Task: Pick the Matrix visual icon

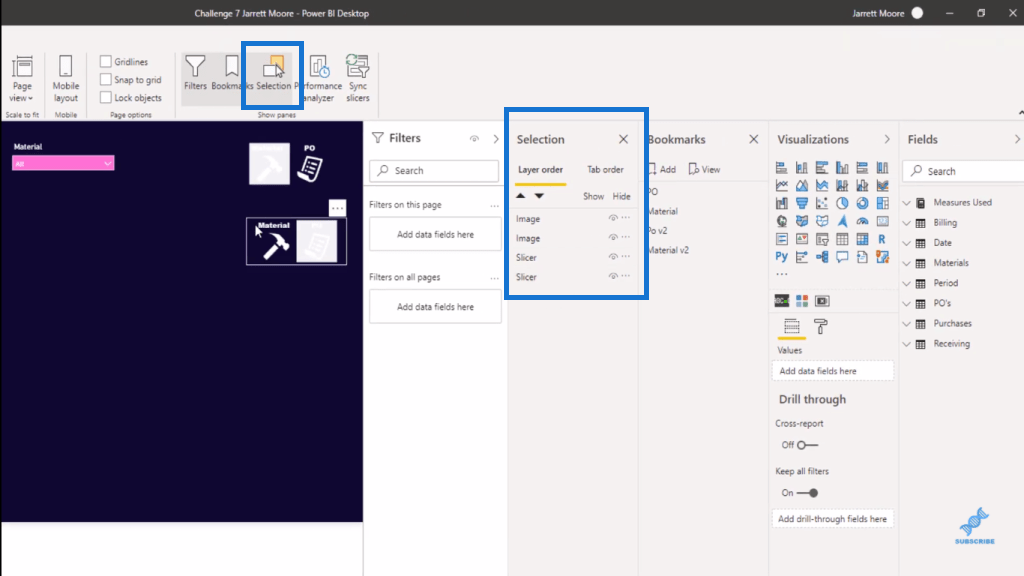Action: coord(863,239)
